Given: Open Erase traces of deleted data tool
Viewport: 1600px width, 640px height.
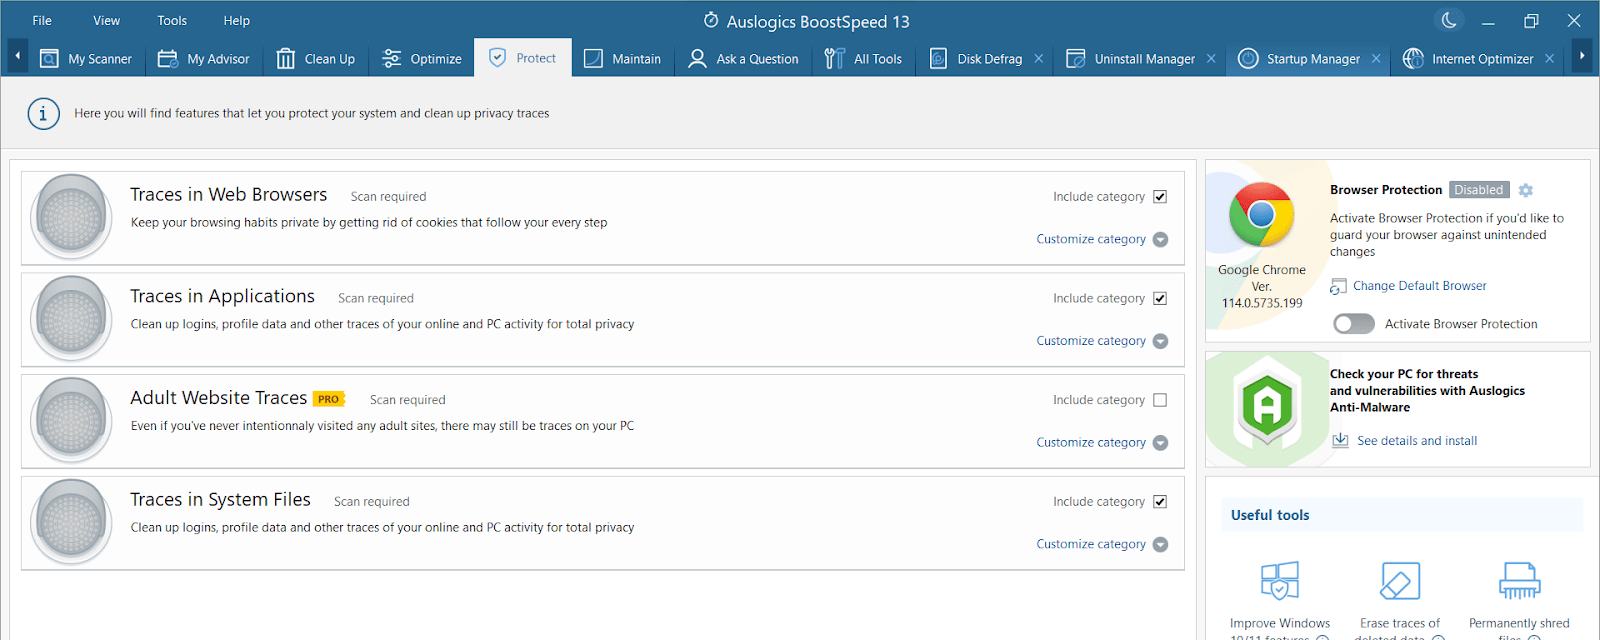Looking at the screenshot, I should [x=1400, y=580].
